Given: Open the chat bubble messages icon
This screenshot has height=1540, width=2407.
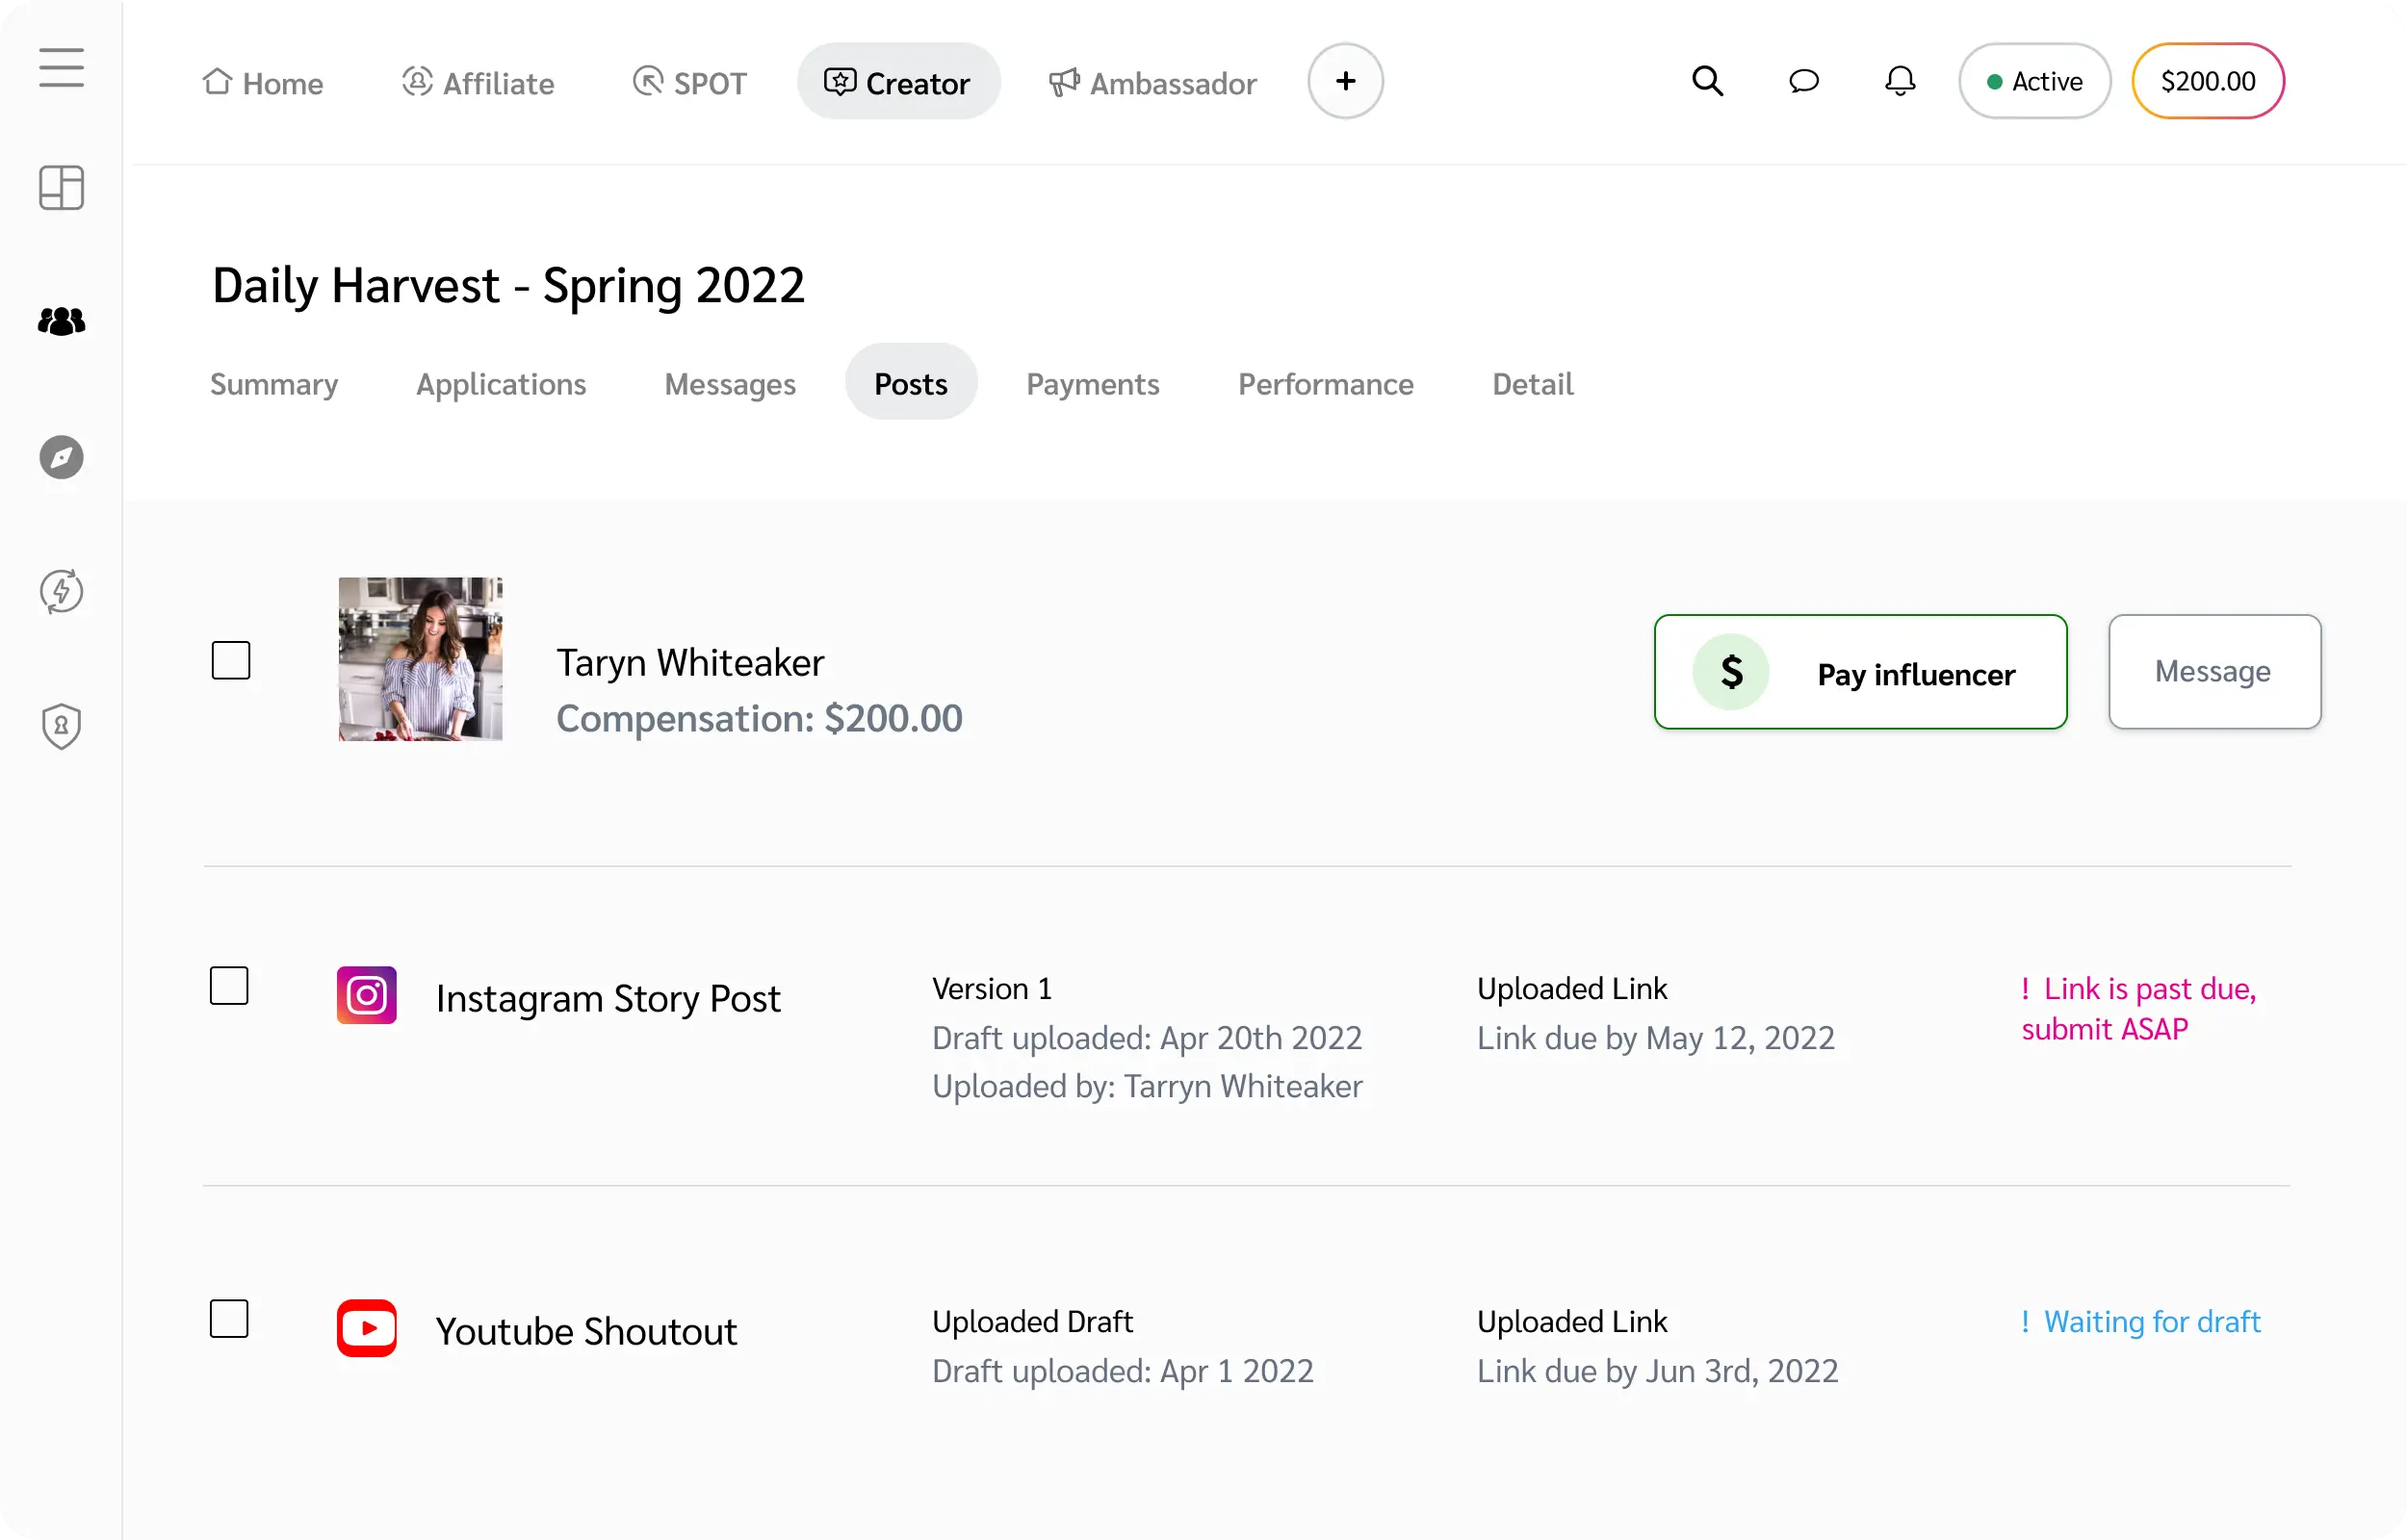Looking at the screenshot, I should pyautogui.click(x=1803, y=81).
